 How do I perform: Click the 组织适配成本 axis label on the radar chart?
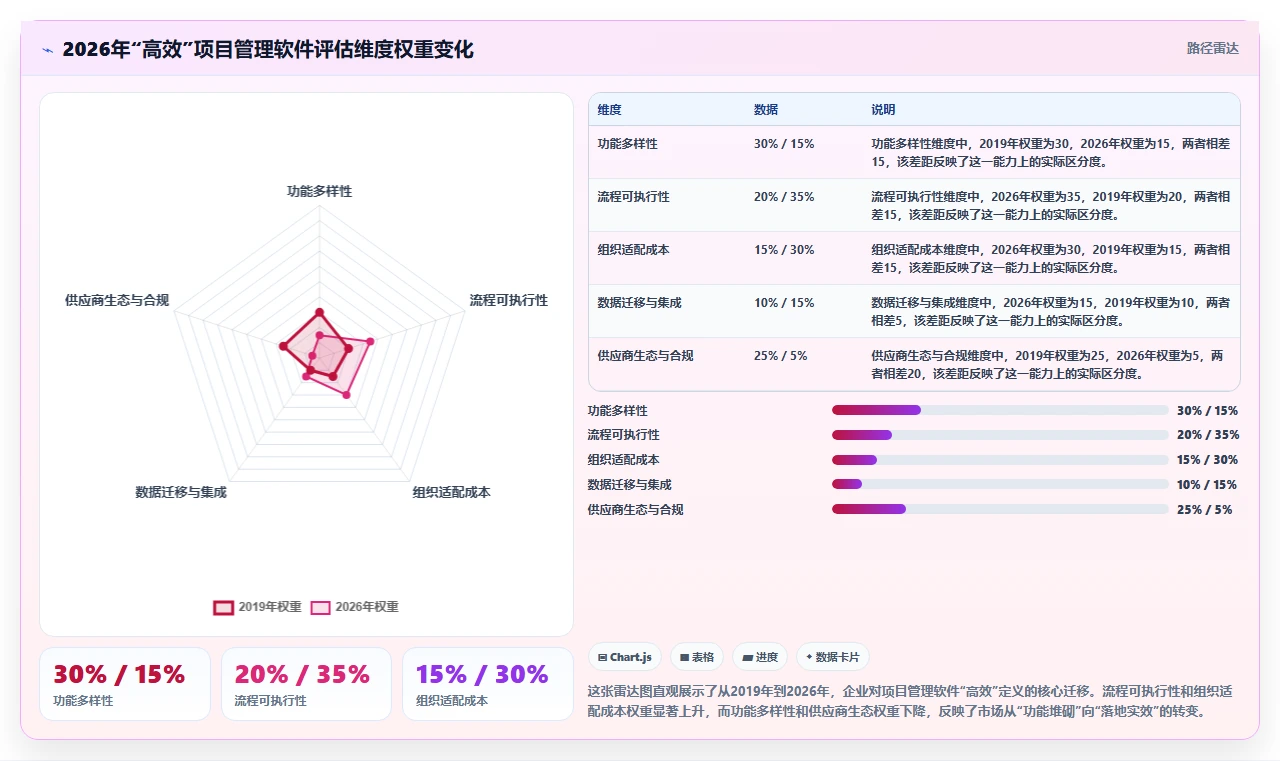point(452,492)
